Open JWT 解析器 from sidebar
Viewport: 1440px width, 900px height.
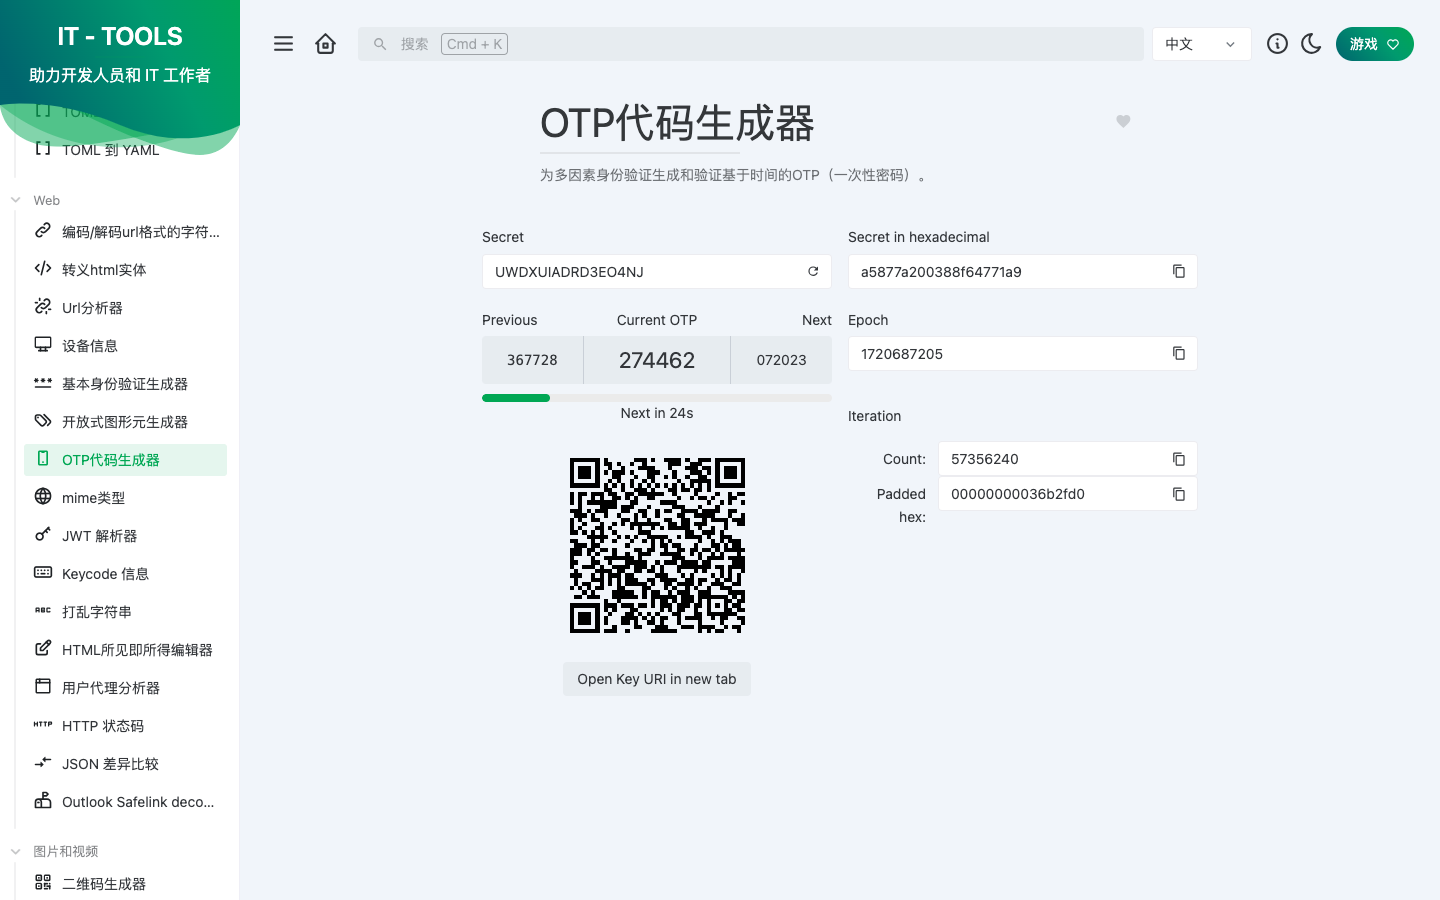(99, 536)
